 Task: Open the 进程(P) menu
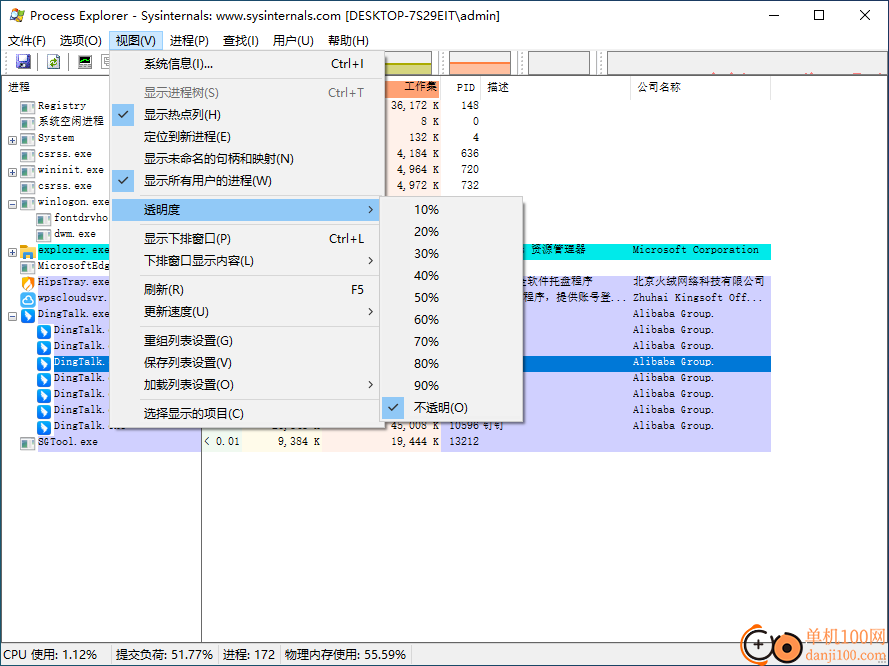pyautogui.click(x=189, y=41)
